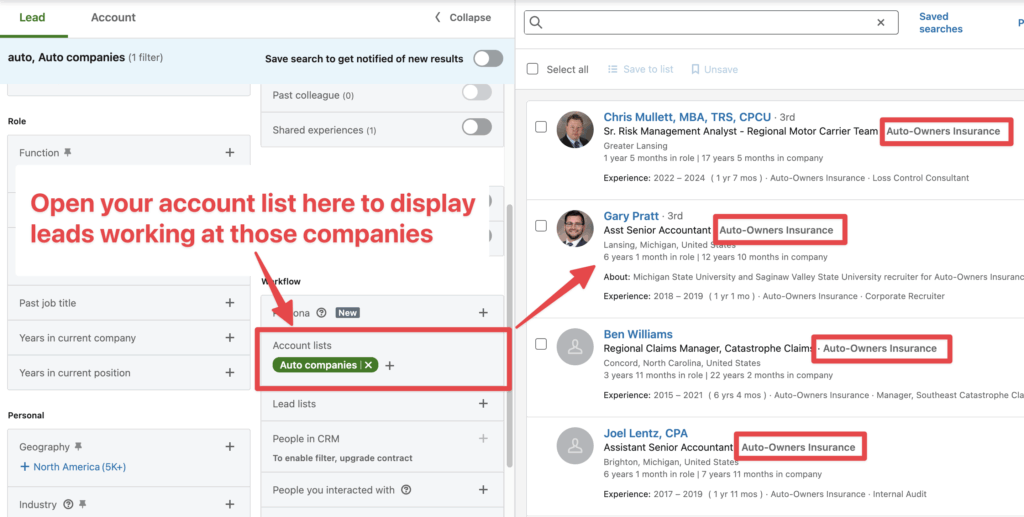This screenshot has width=1024, height=517.
Task: Click the filter panel vertical scrollbar
Action: pyautogui.click(x=511, y=336)
